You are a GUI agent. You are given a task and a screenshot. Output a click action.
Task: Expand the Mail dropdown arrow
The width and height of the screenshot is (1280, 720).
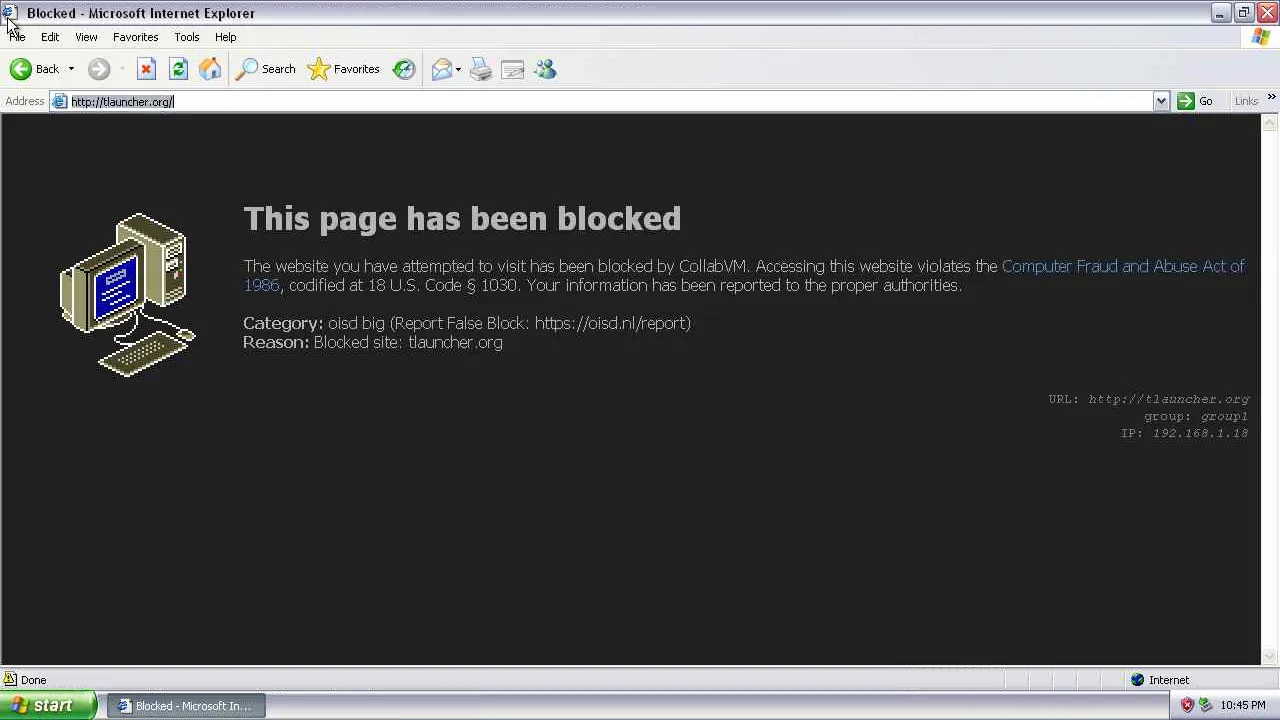pyautogui.click(x=458, y=69)
